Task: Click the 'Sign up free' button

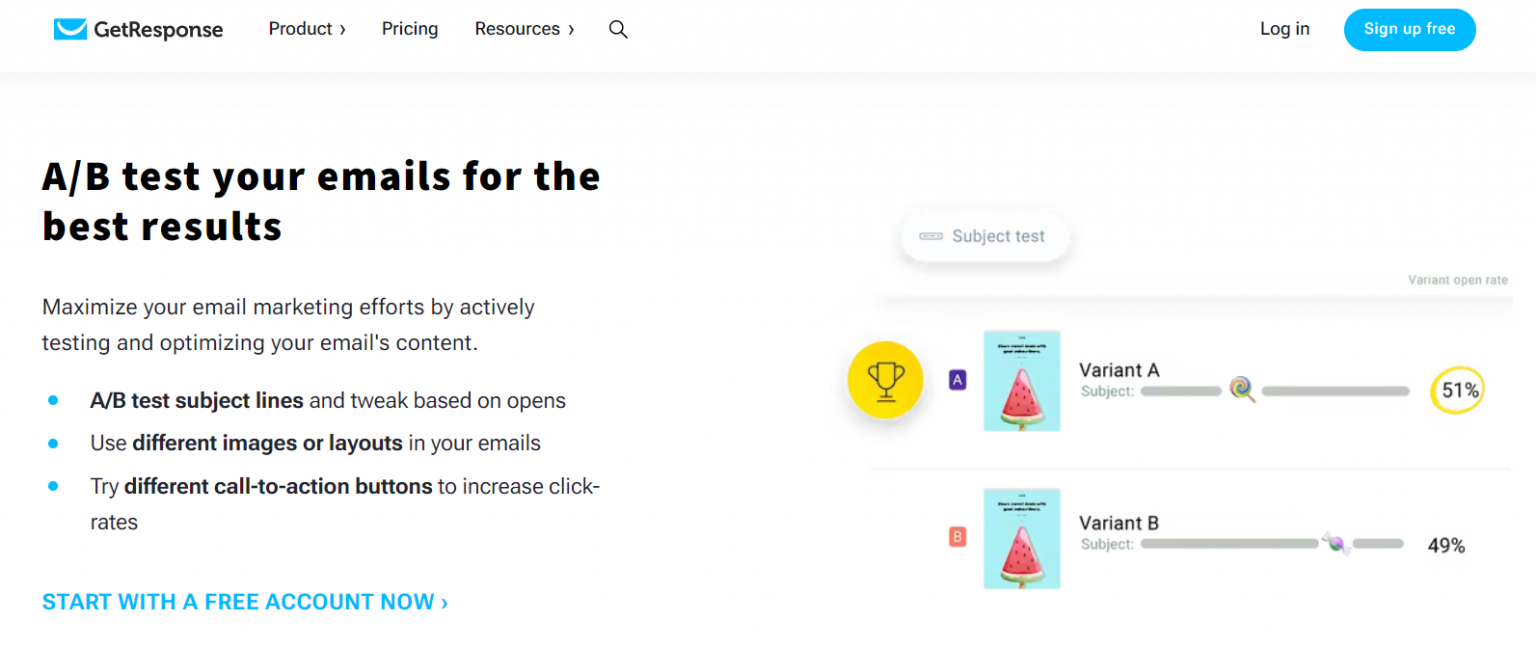Action: pyautogui.click(x=1409, y=29)
